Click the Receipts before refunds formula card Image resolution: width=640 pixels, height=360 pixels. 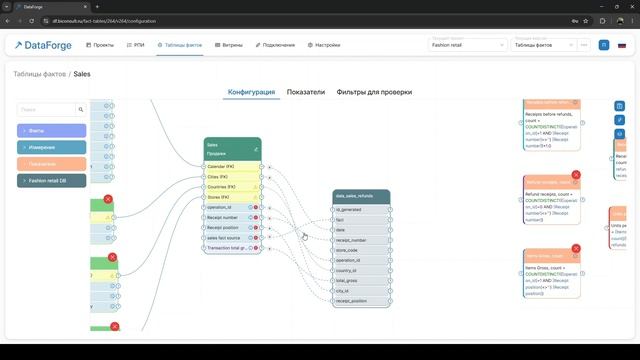pyautogui.click(x=551, y=125)
